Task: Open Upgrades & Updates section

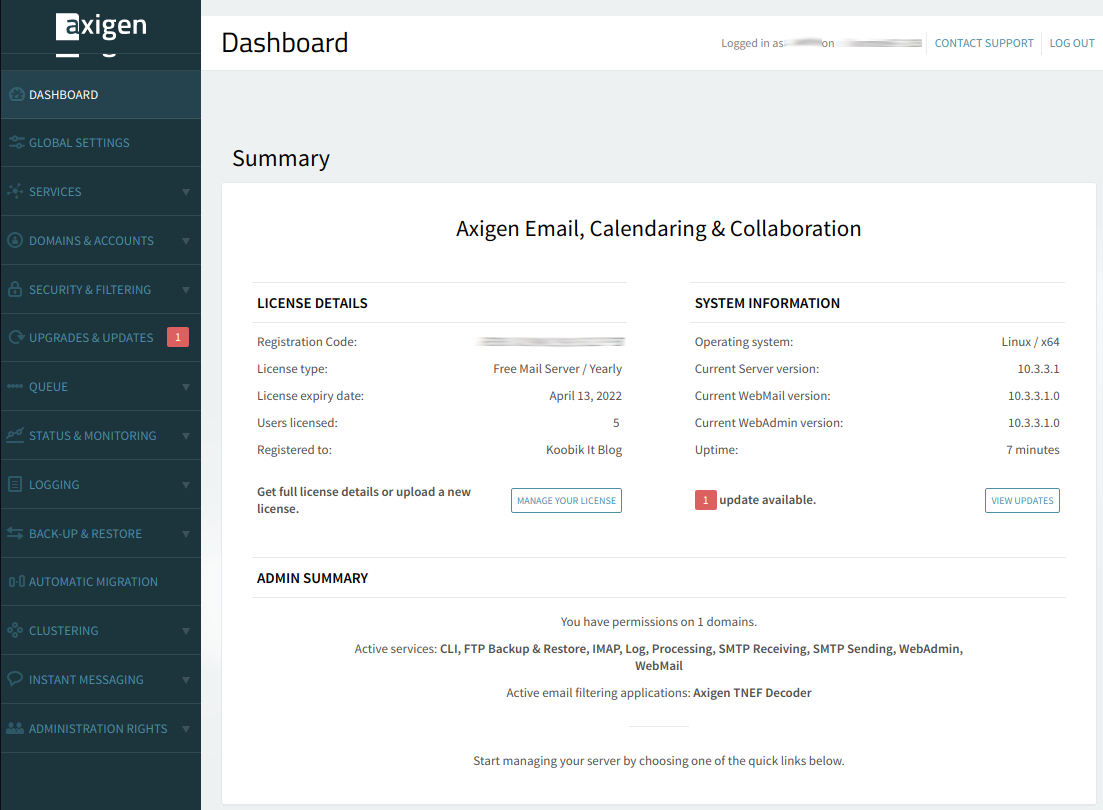Action: click(x=101, y=338)
